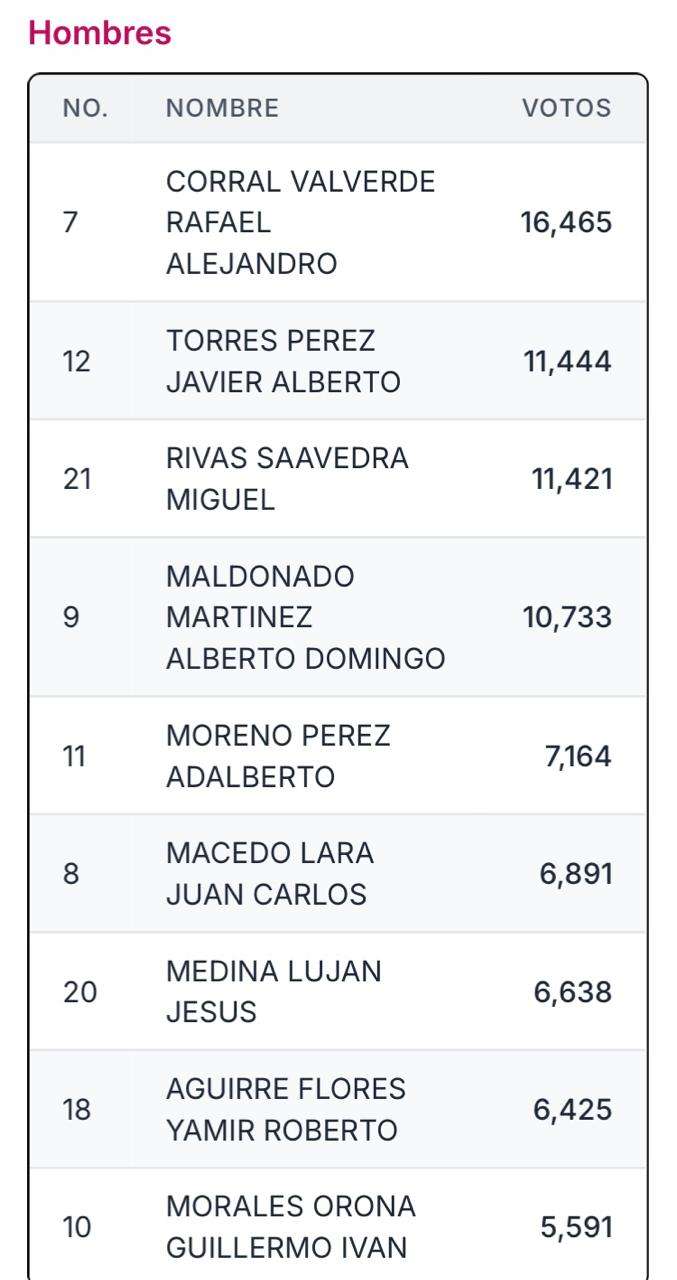Click candidate number 11
Viewport: 677px width, 1280px height.
pos(74,756)
